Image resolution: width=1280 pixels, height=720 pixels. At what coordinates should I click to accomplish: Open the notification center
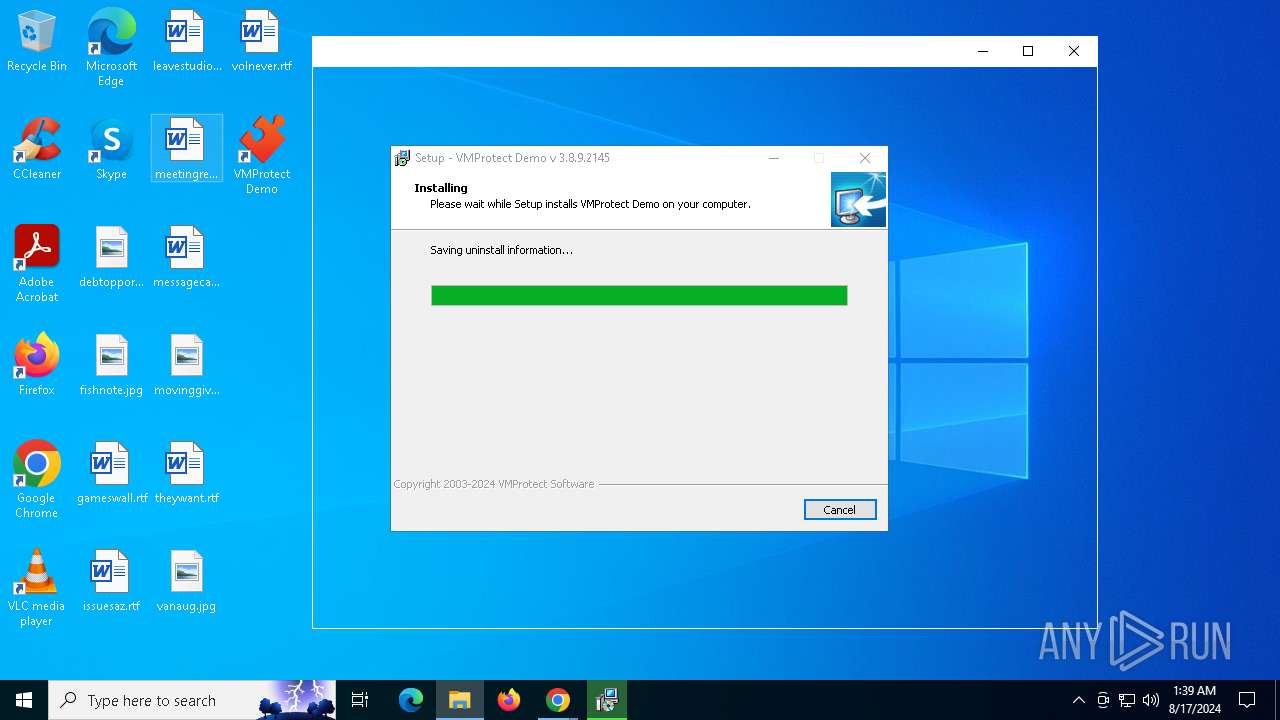pyautogui.click(x=1247, y=700)
